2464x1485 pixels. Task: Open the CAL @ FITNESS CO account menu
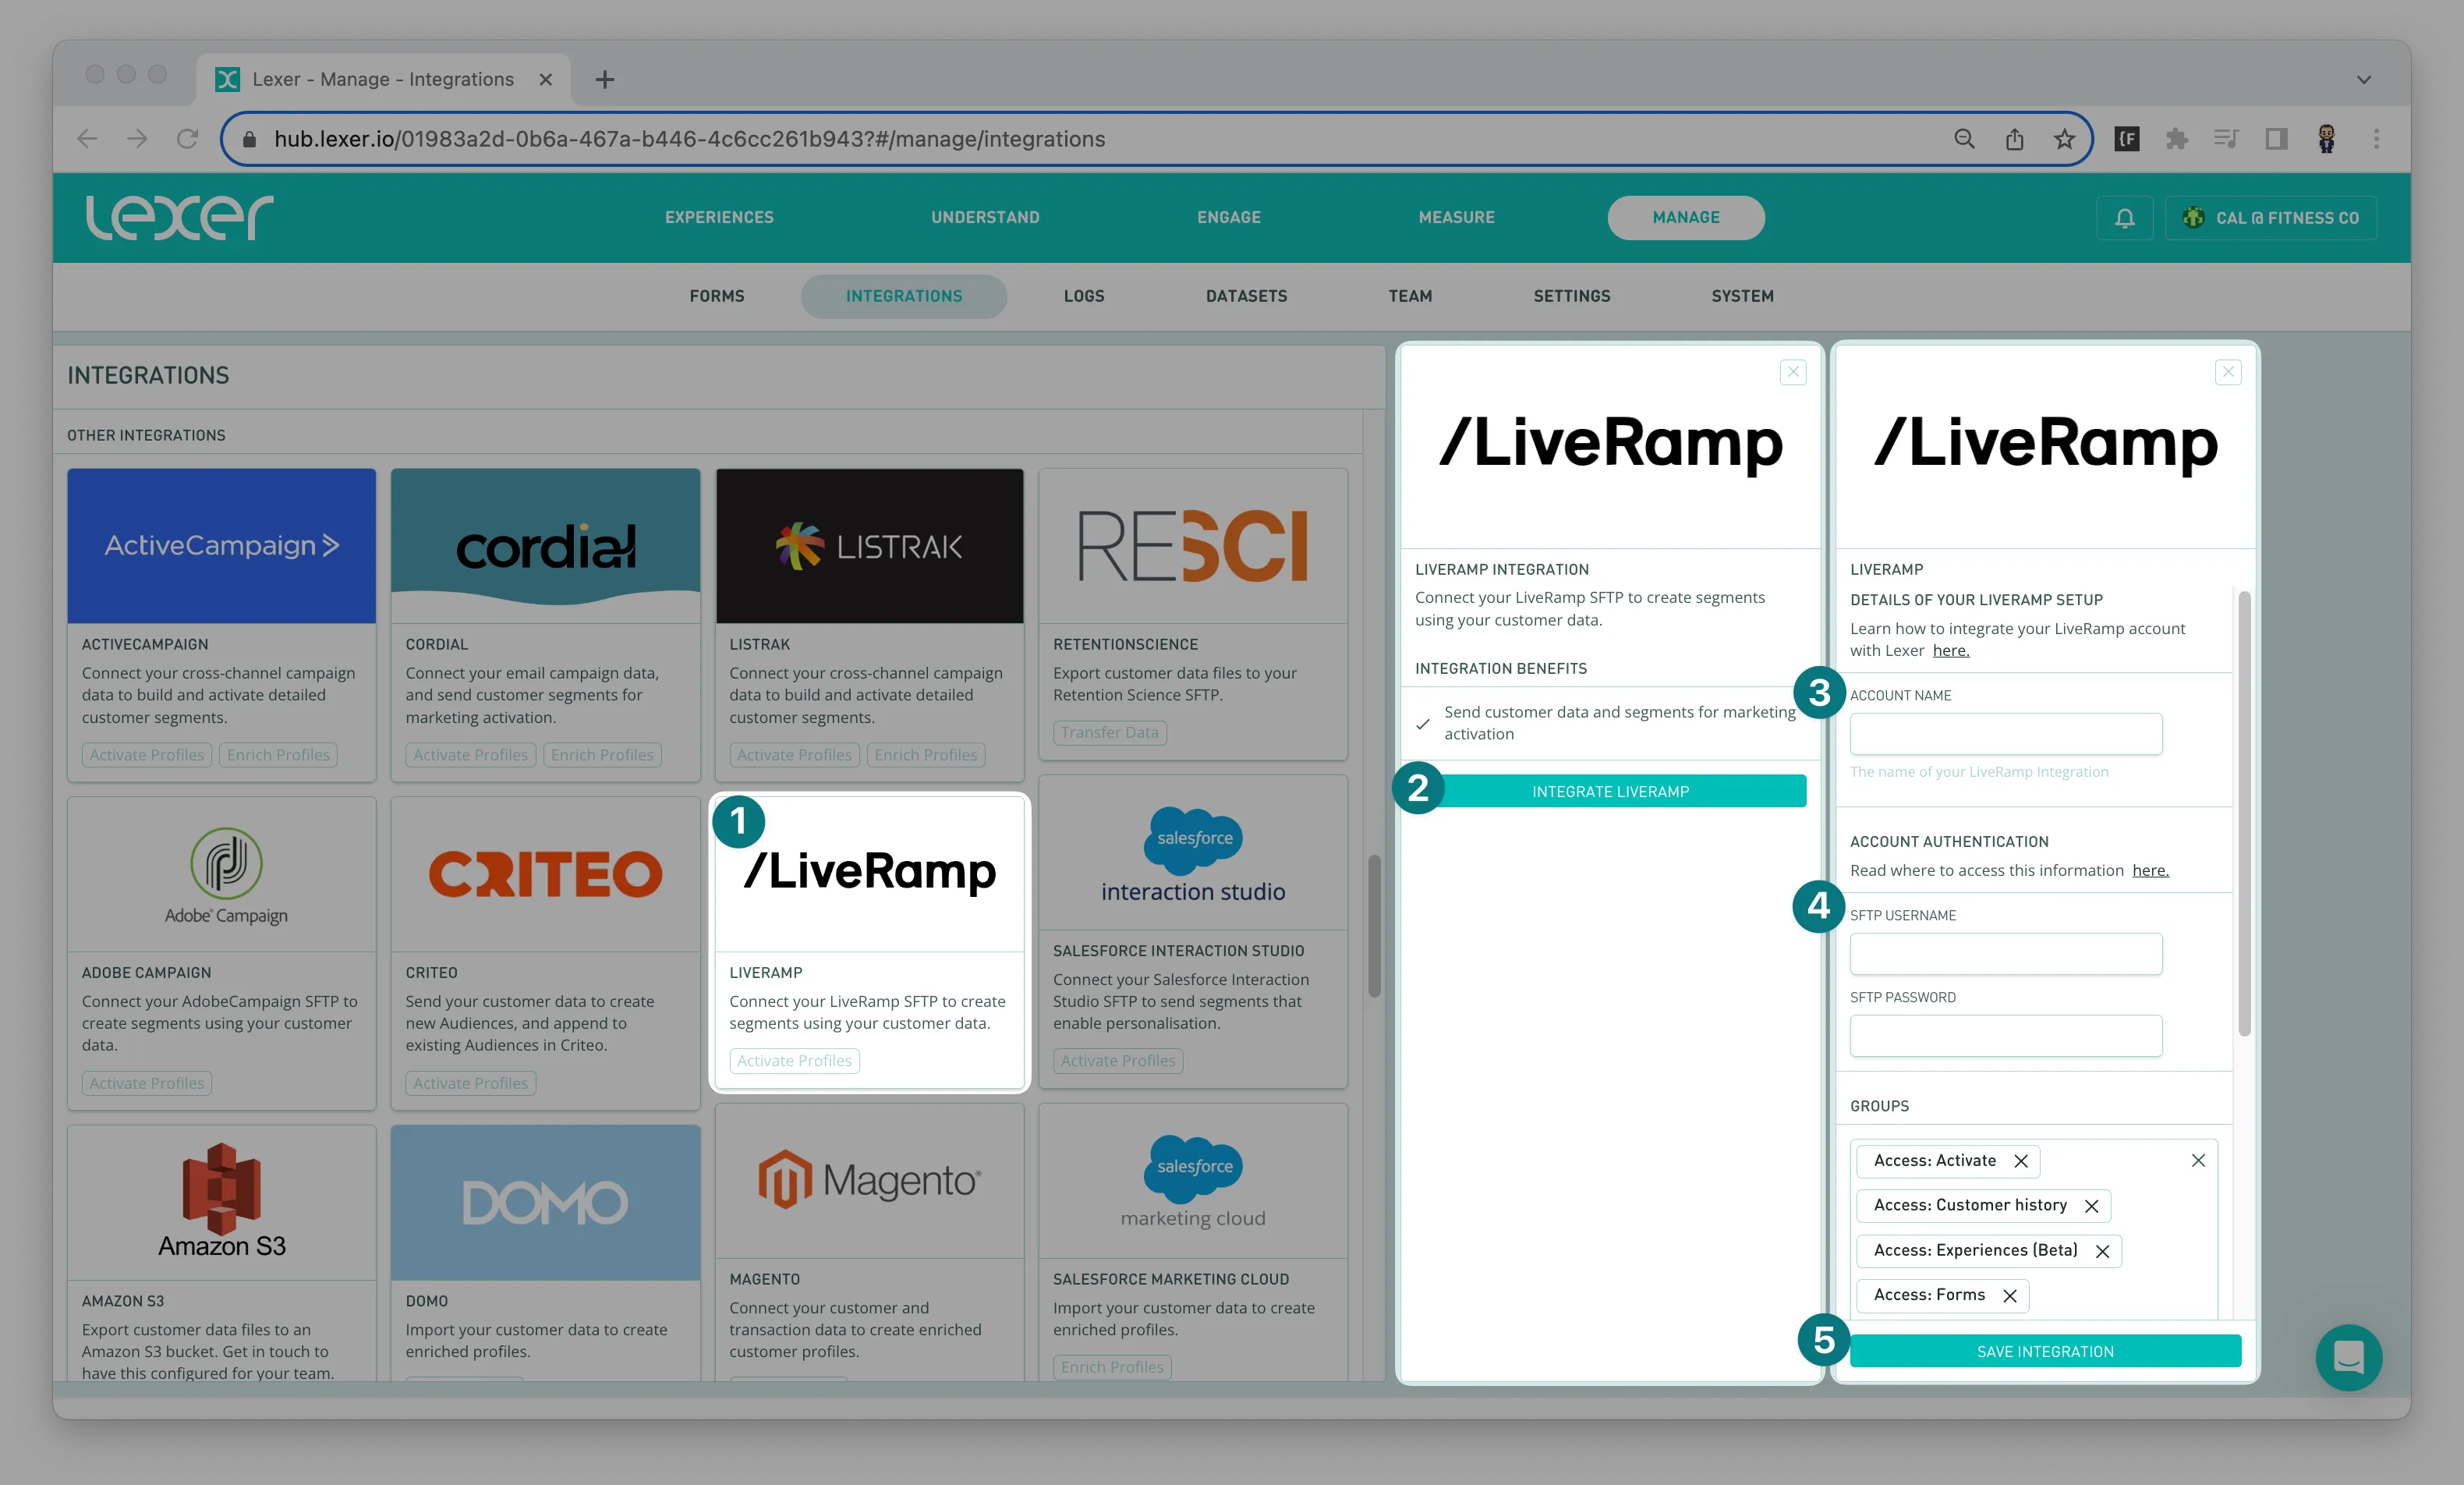(2271, 218)
